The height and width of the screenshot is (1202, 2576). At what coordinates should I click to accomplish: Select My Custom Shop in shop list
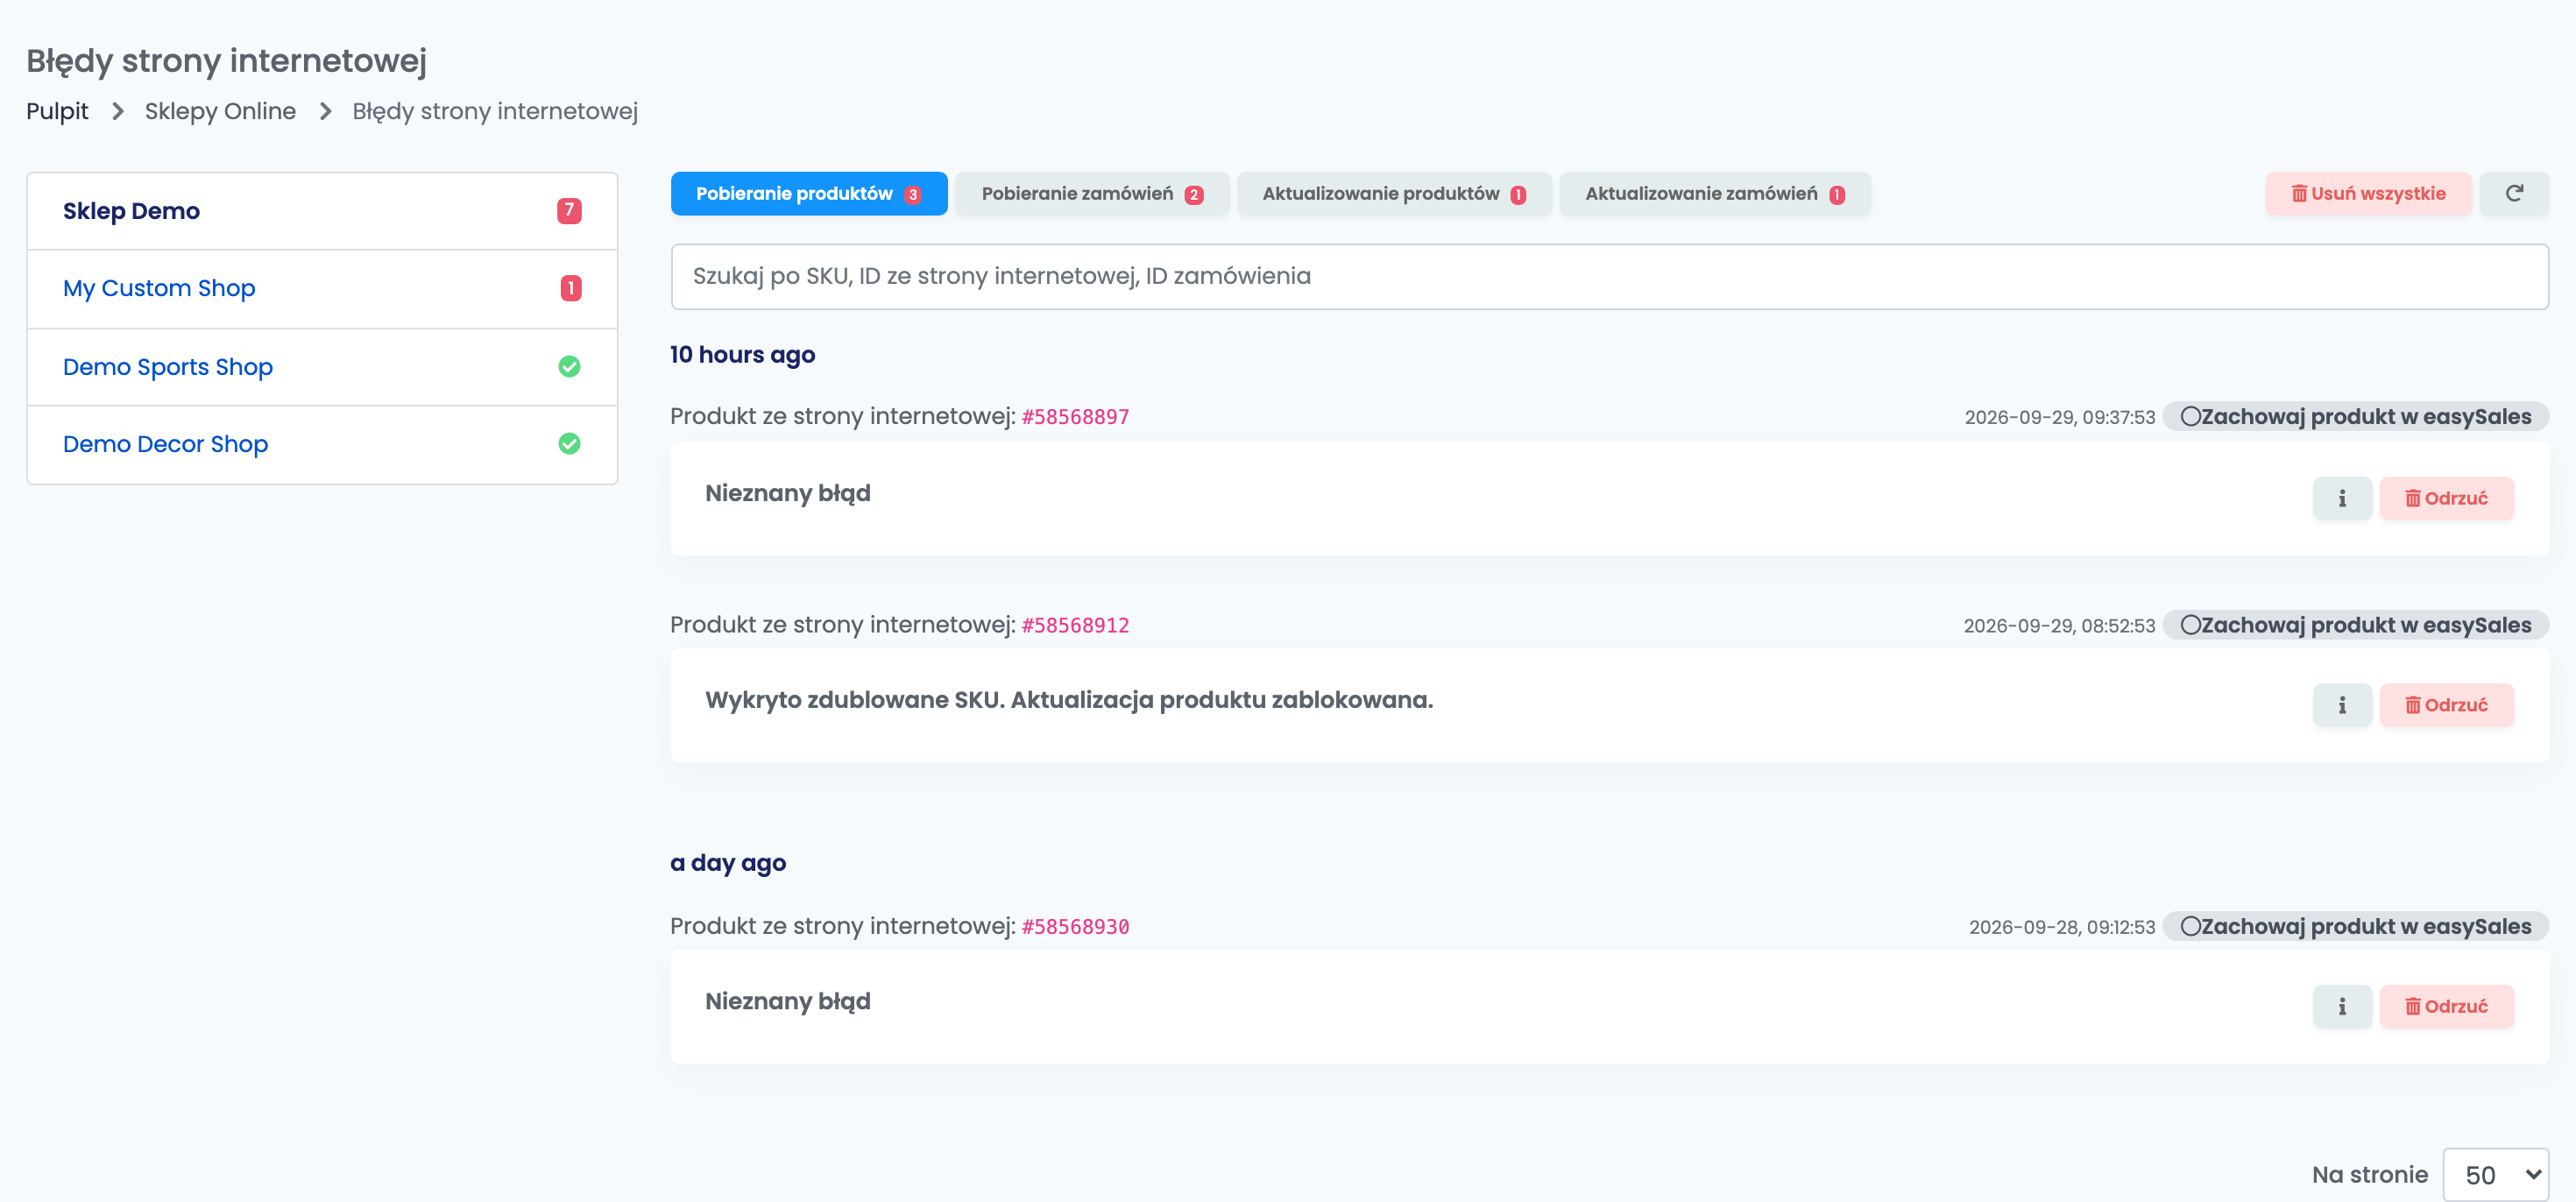(322, 288)
